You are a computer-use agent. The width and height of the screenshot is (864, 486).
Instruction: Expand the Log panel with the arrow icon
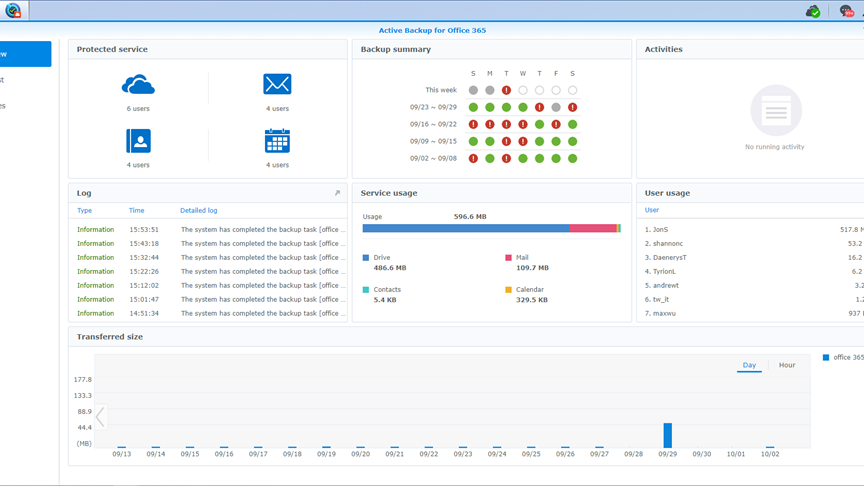click(337, 193)
